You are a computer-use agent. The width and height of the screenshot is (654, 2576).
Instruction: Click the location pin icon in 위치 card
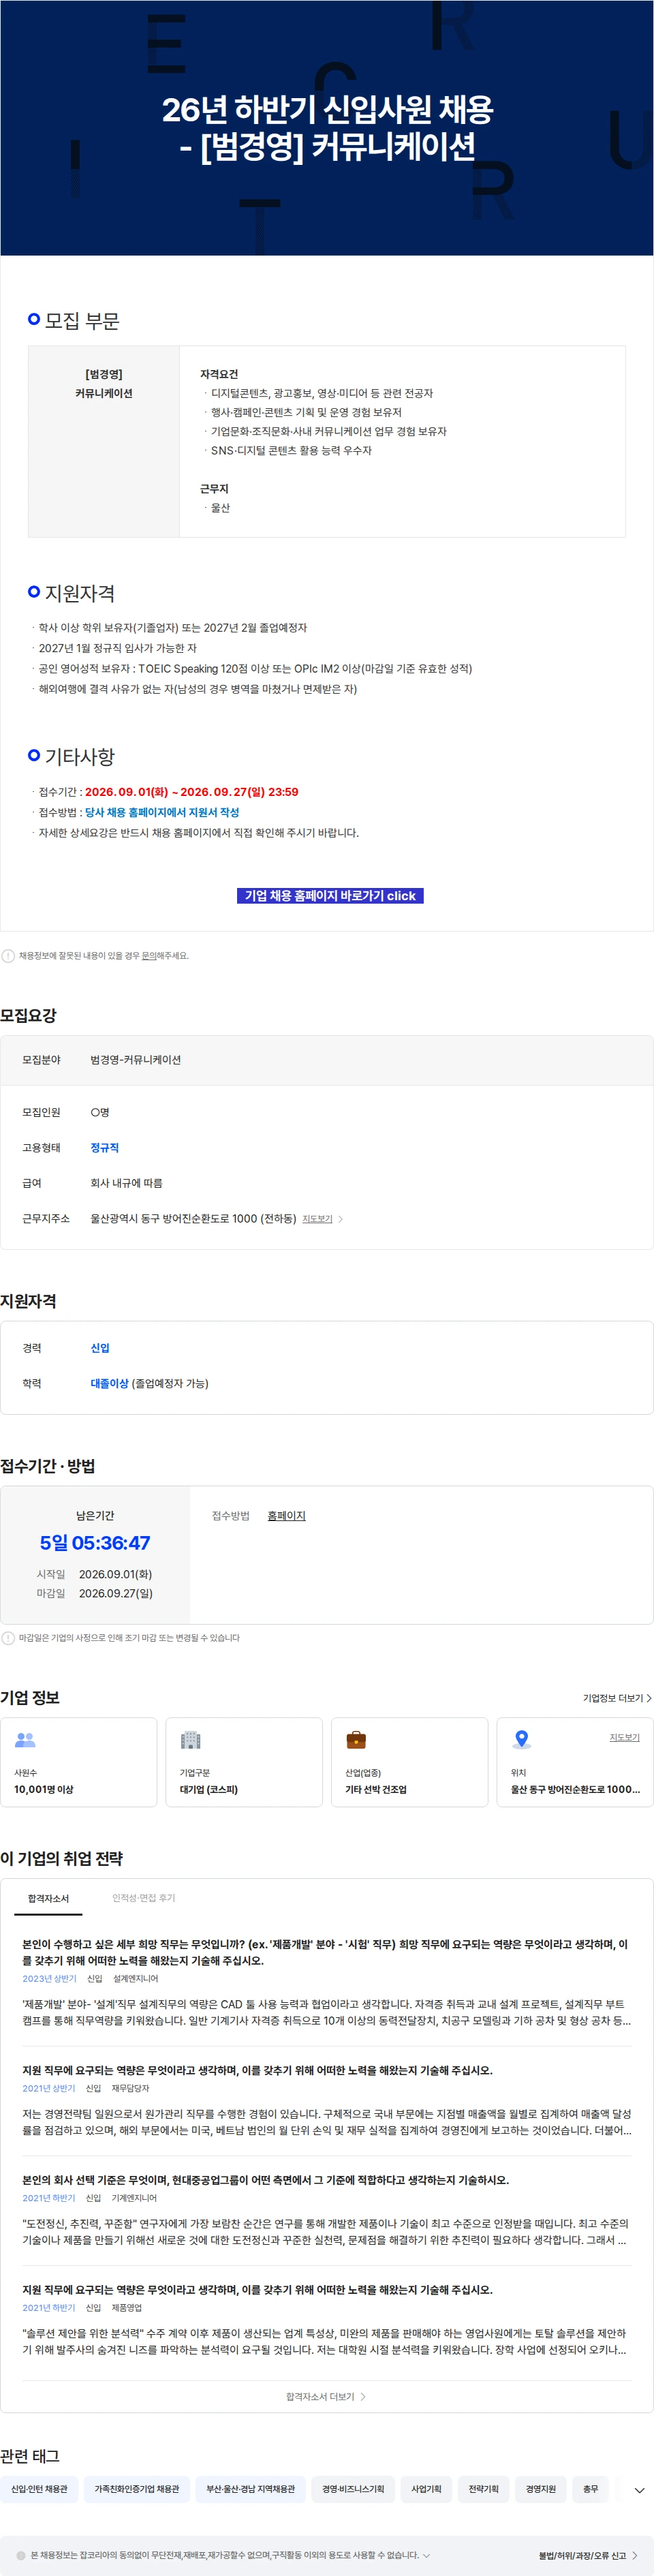(x=521, y=1740)
